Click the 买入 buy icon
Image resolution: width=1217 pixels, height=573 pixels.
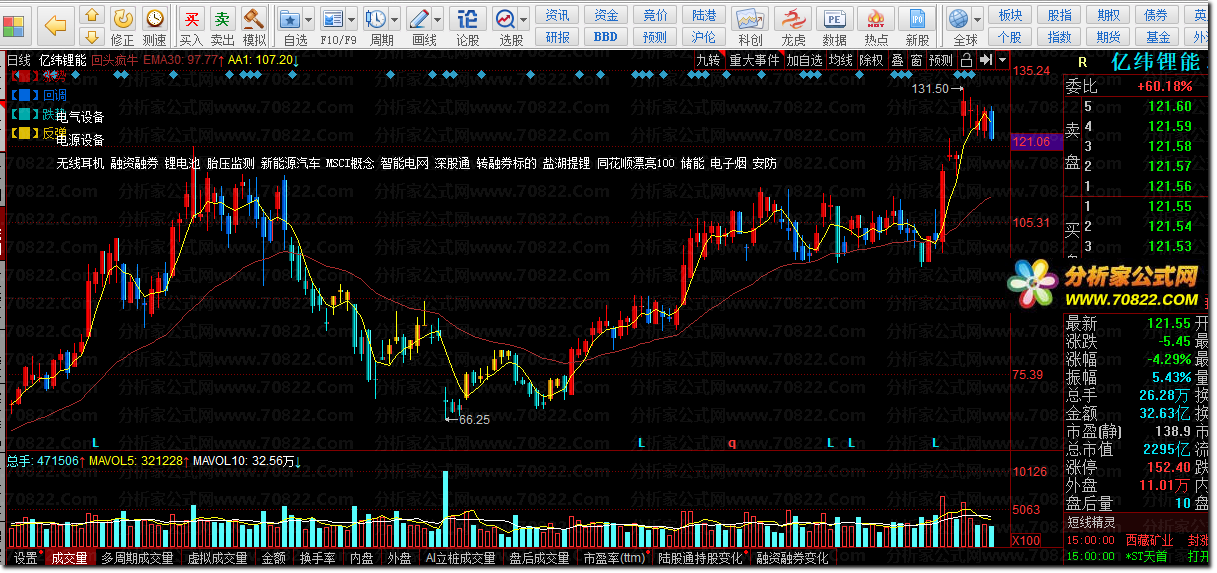tap(191, 25)
